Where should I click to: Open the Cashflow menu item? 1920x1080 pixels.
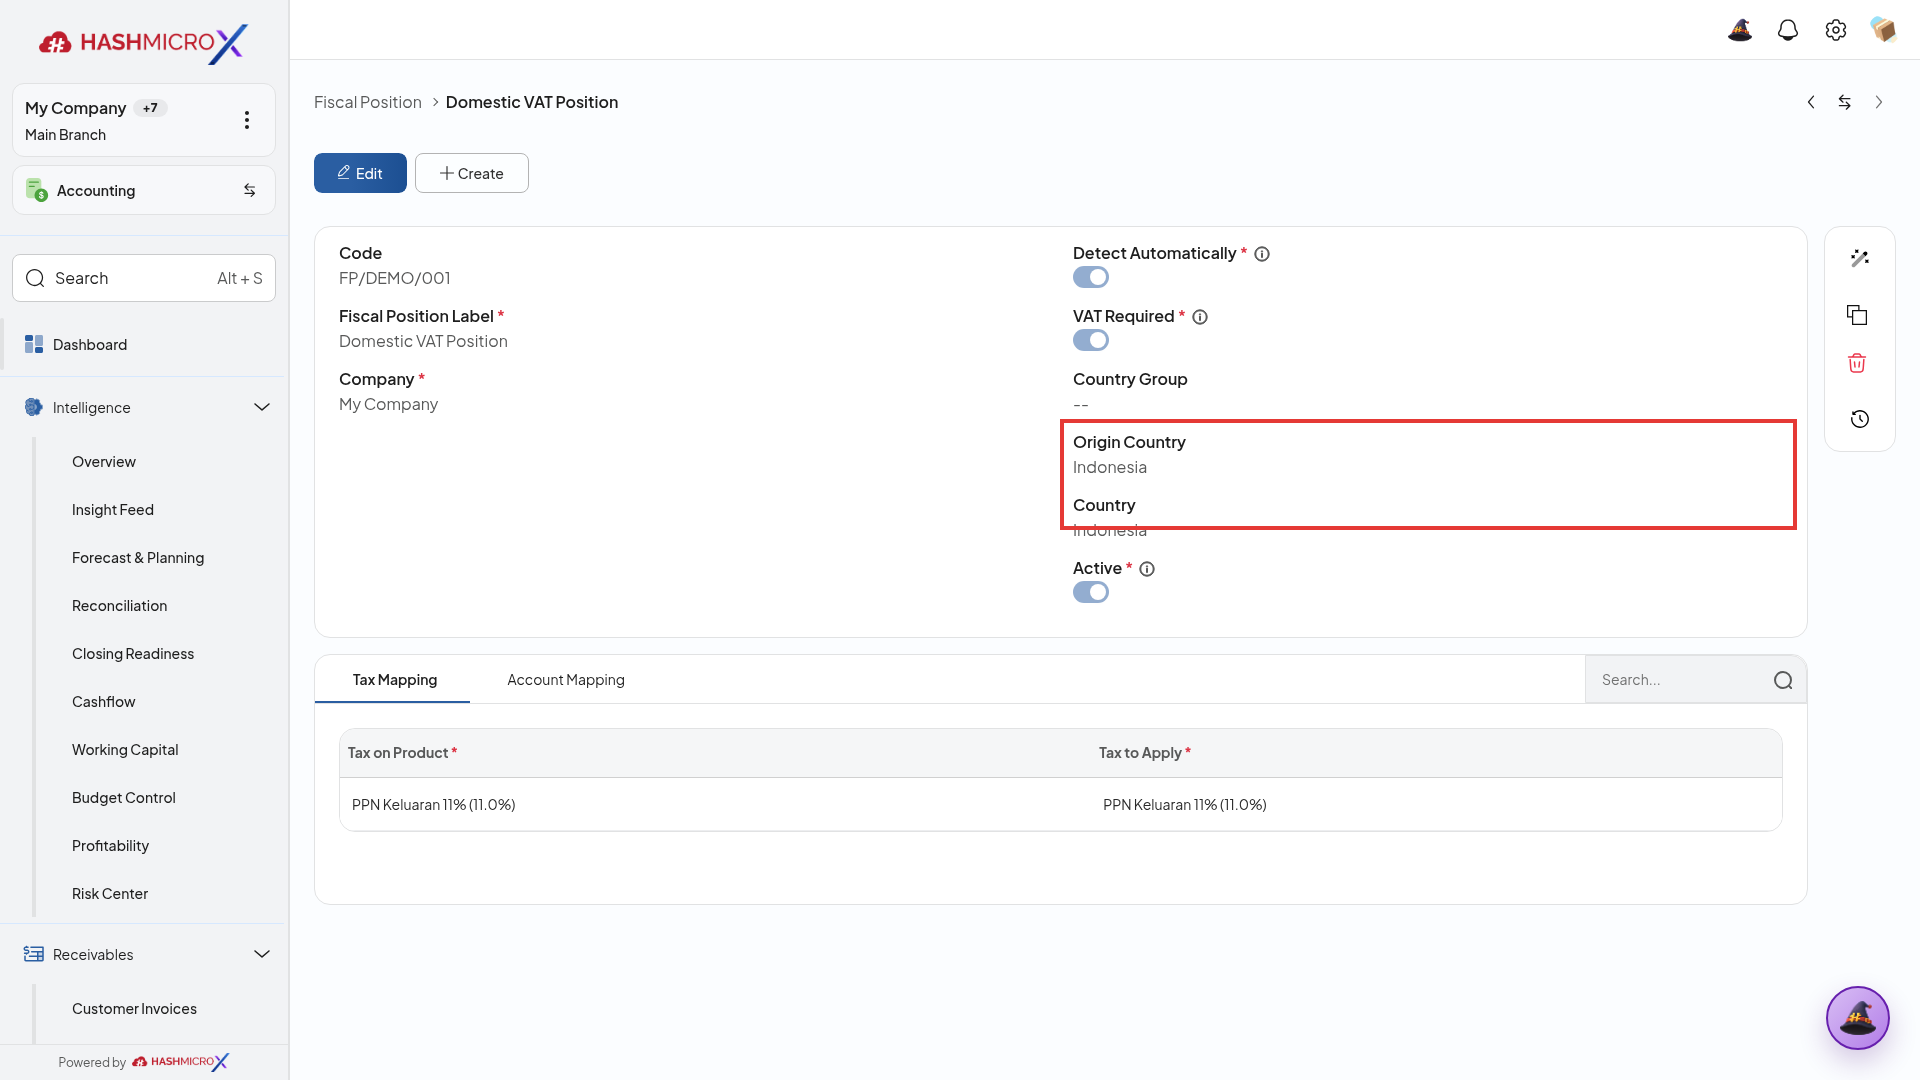tap(103, 702)
